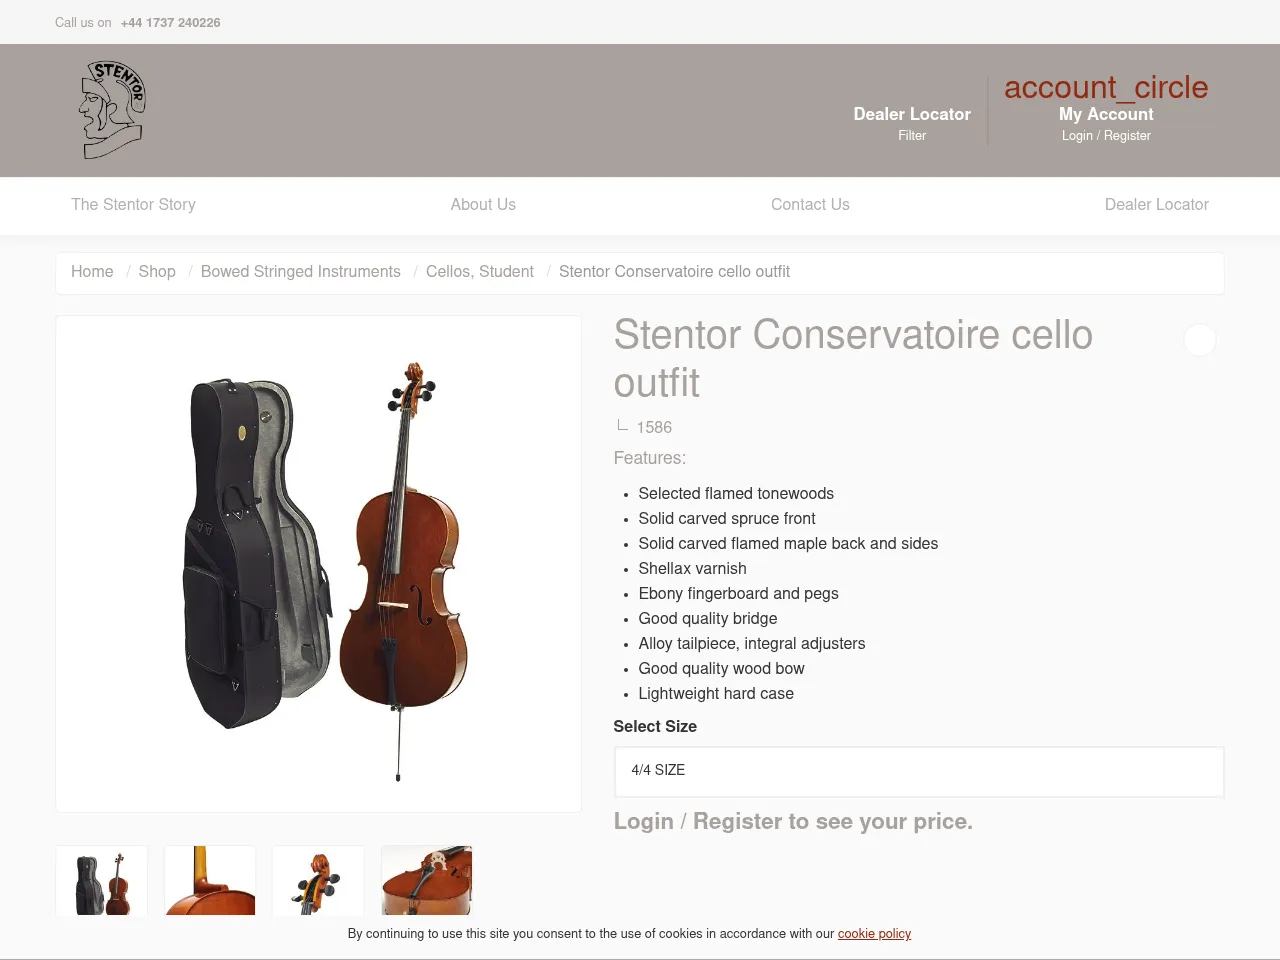Go to Dealer Locator in the navigation bar
The height and width of the screenshot is (960, 1280).
tap(1156, 205)
